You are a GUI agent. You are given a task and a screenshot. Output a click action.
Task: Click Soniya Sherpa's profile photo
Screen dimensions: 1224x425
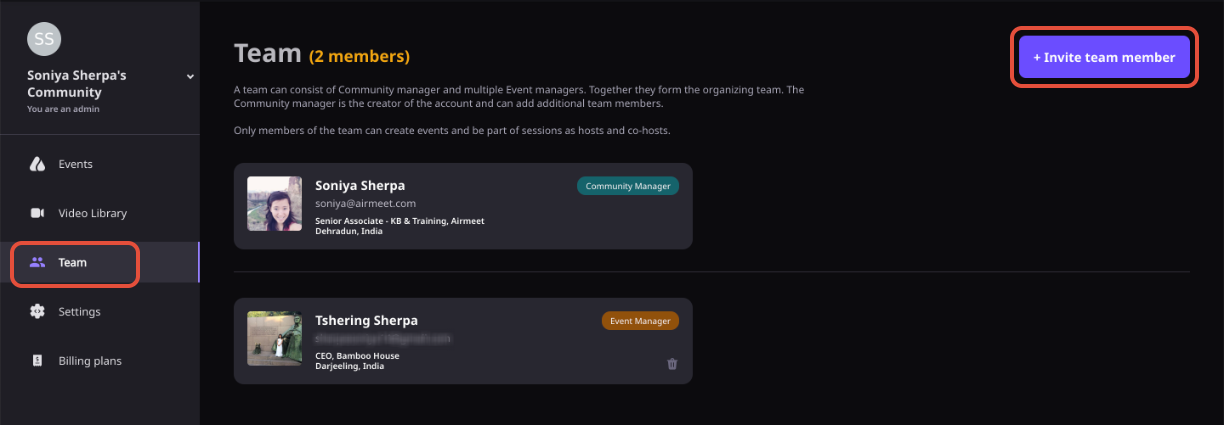[x=275, y=204]
